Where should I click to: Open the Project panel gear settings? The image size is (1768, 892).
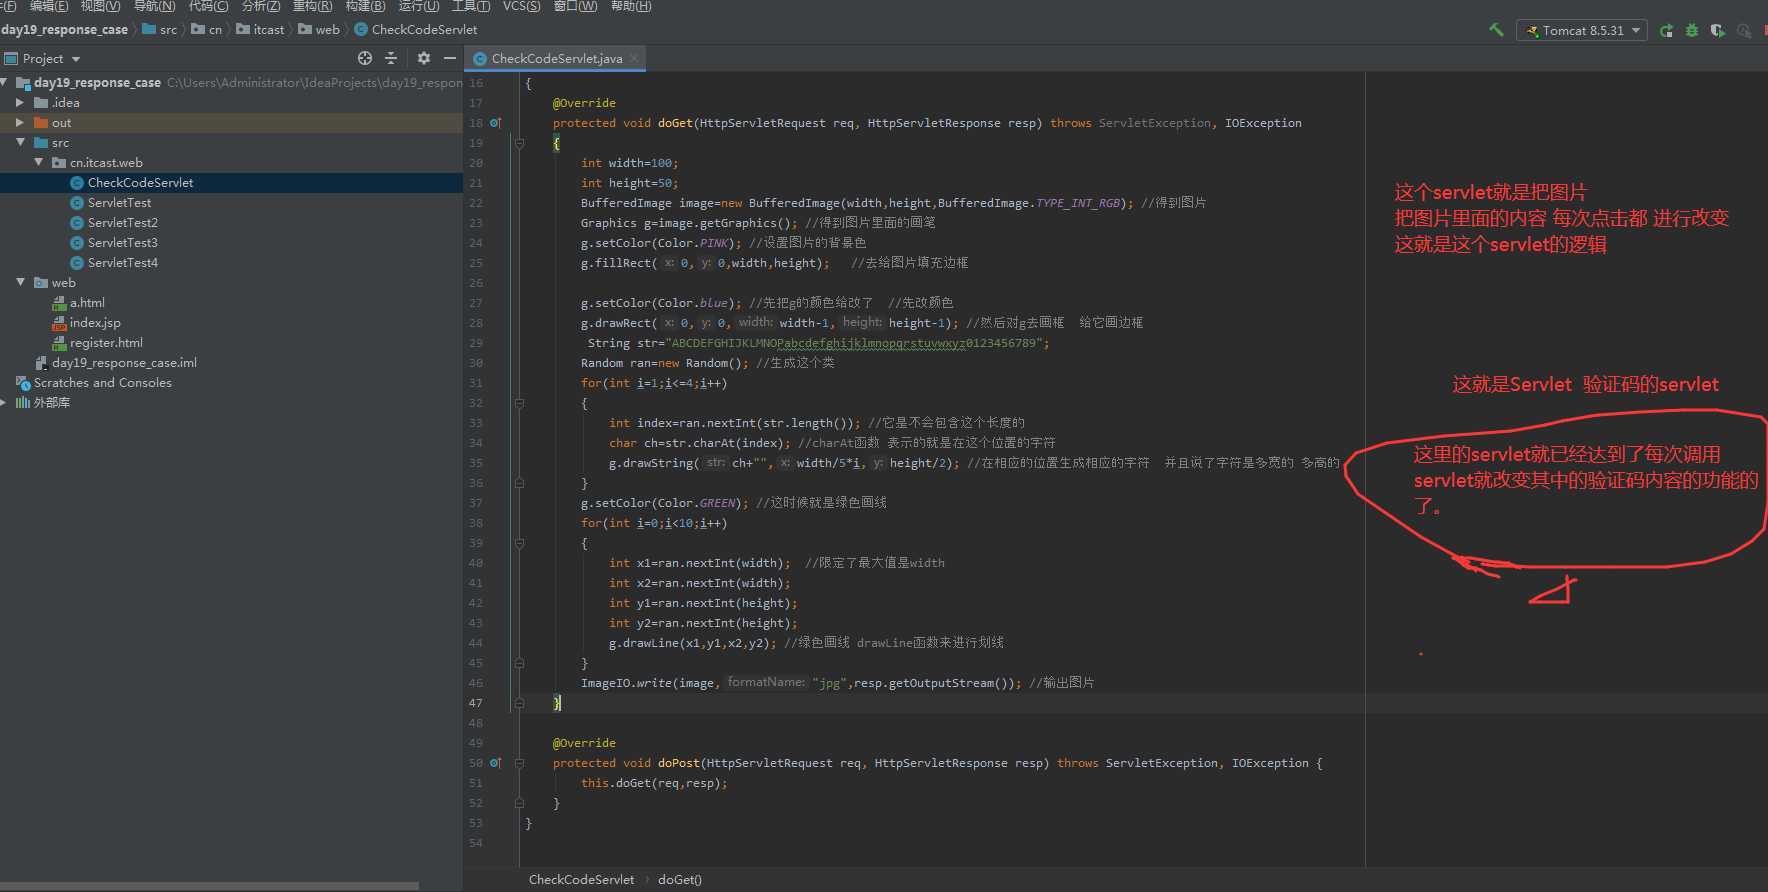(424, 58)
